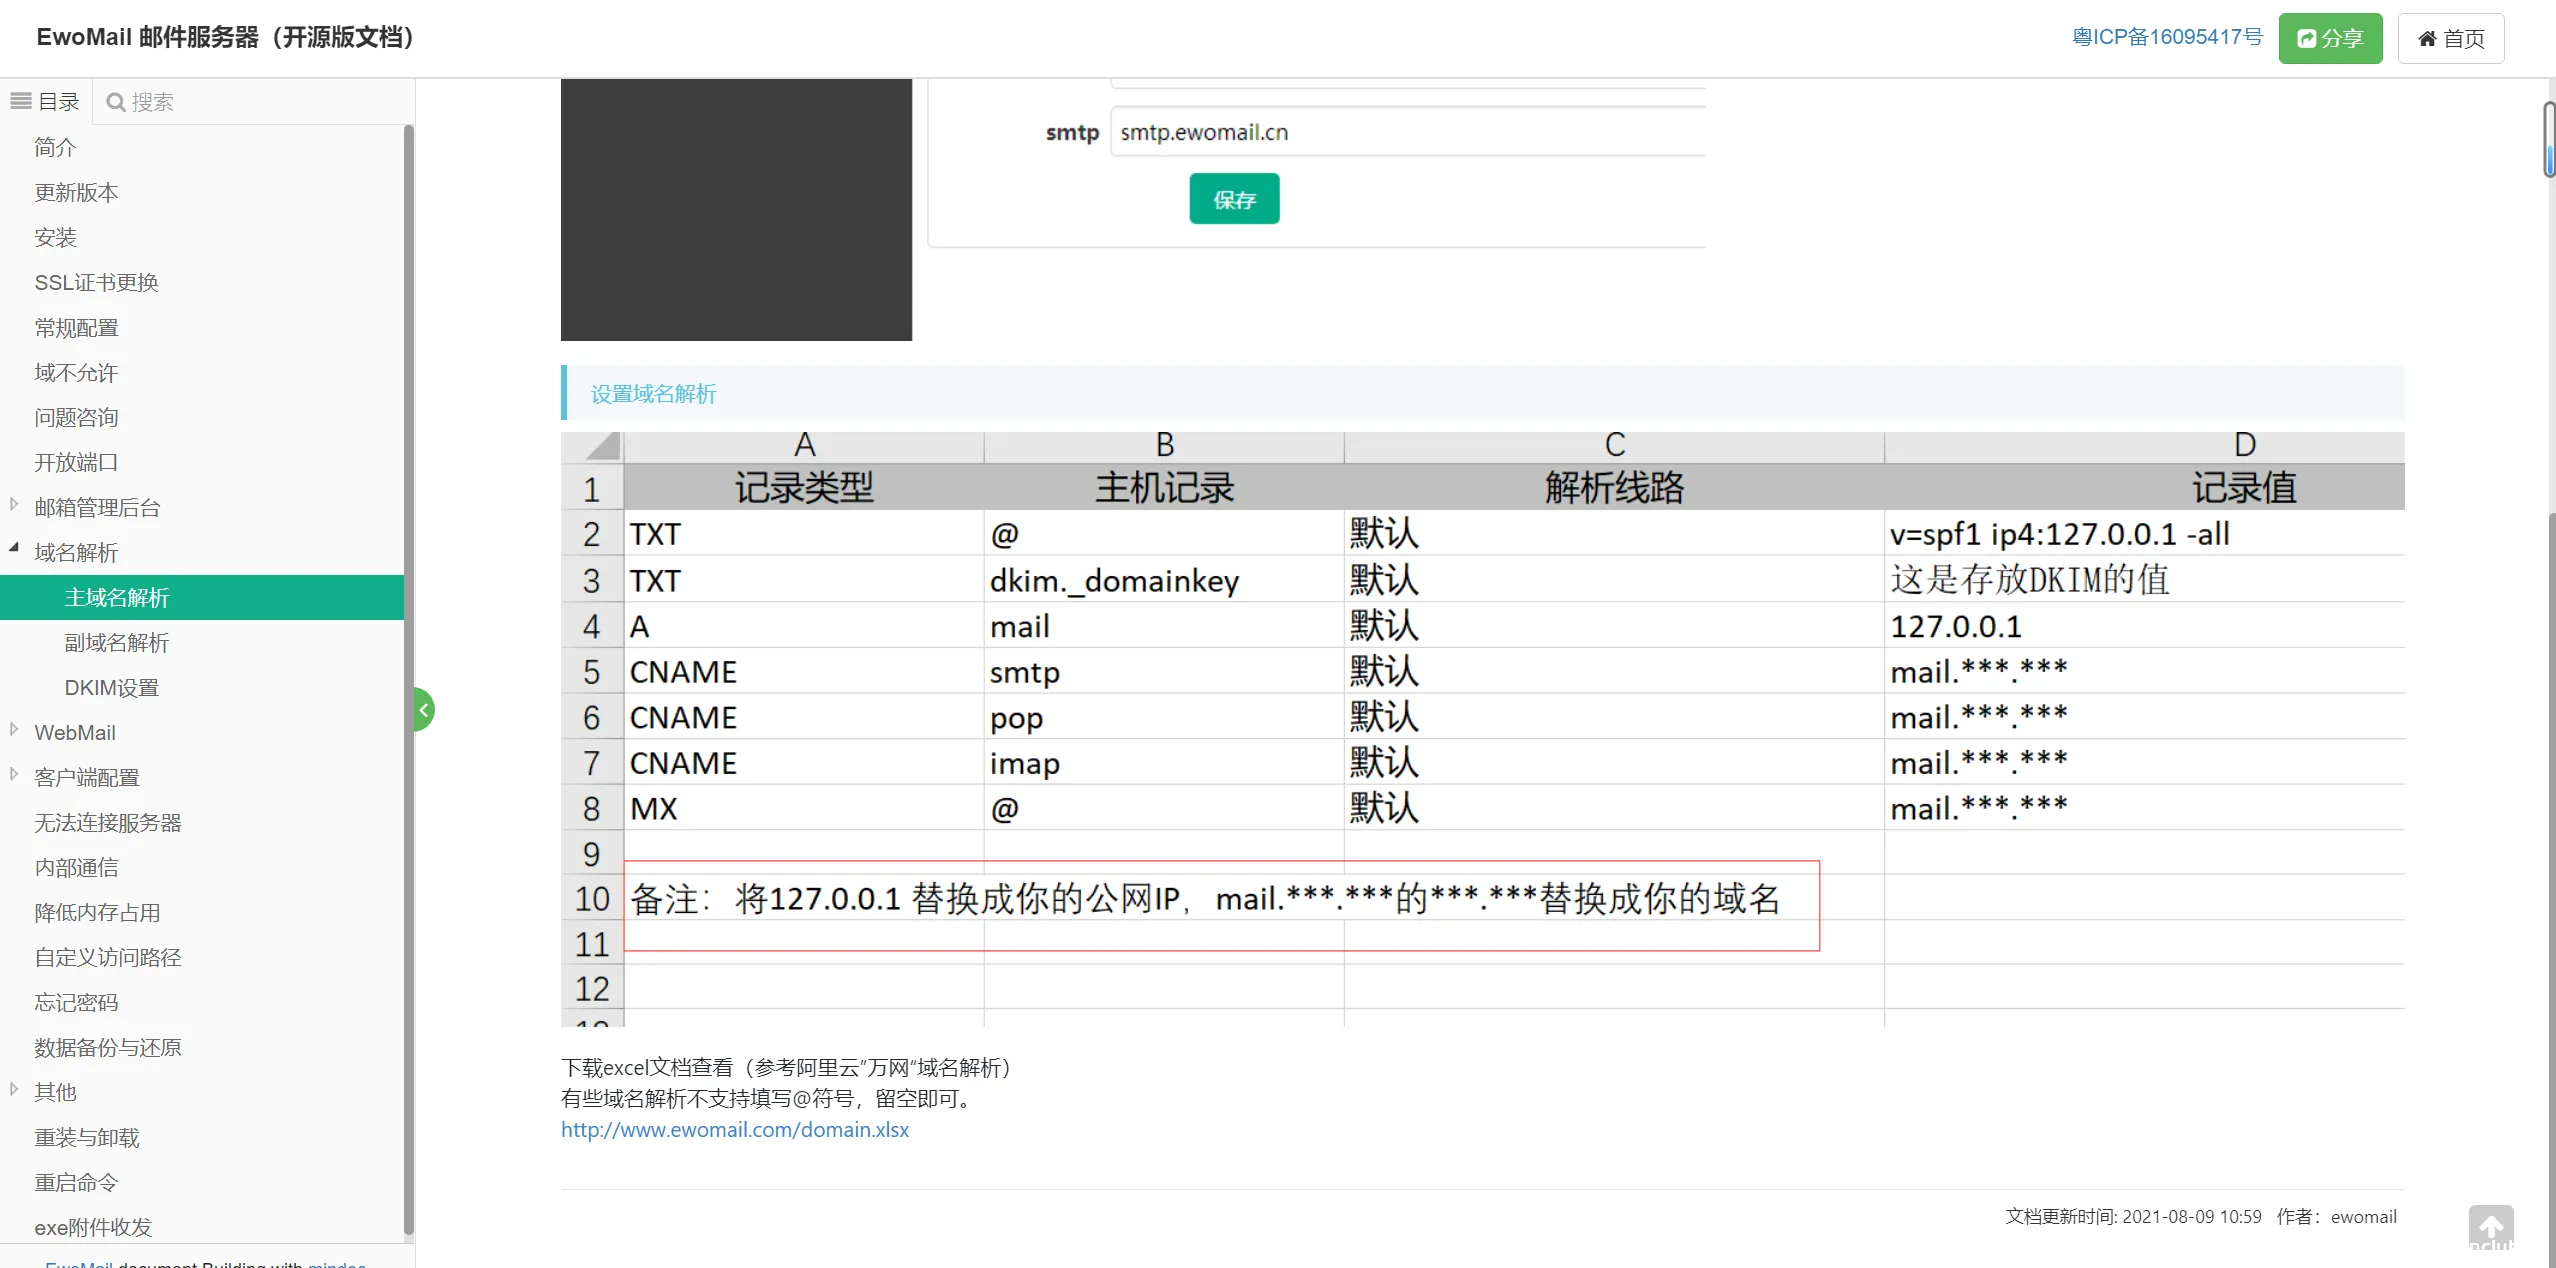Click the search magnifier icon in sidebar

pyautogui.click(x=116, y=101)
